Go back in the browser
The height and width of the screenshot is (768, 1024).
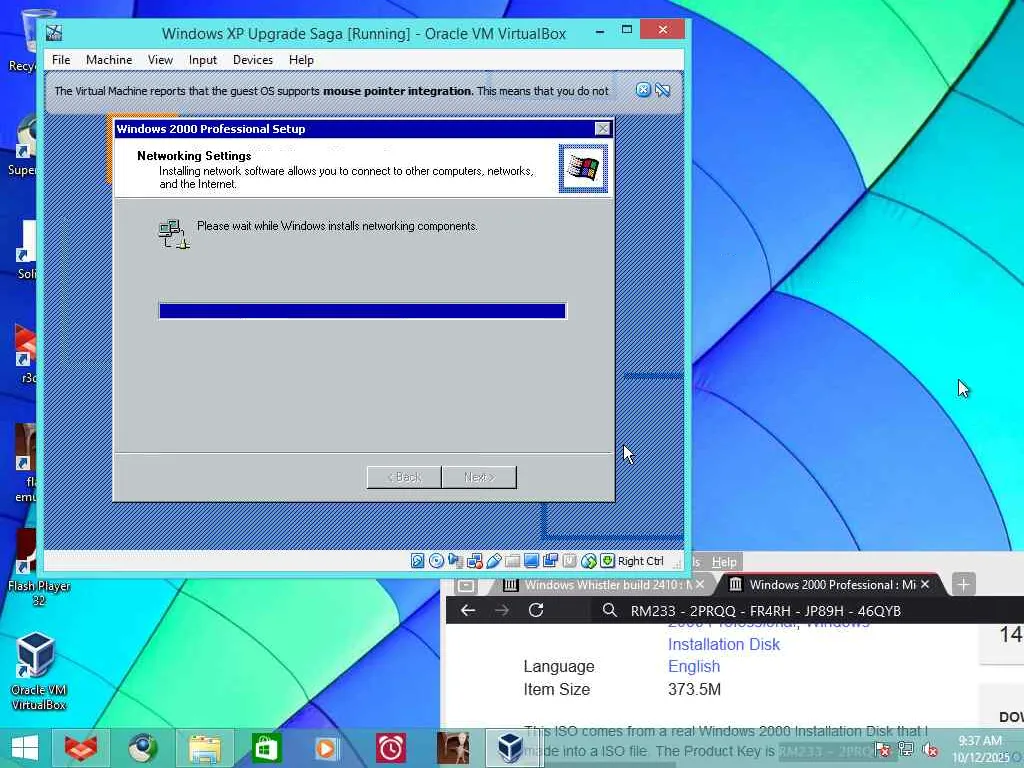point(468,611)
